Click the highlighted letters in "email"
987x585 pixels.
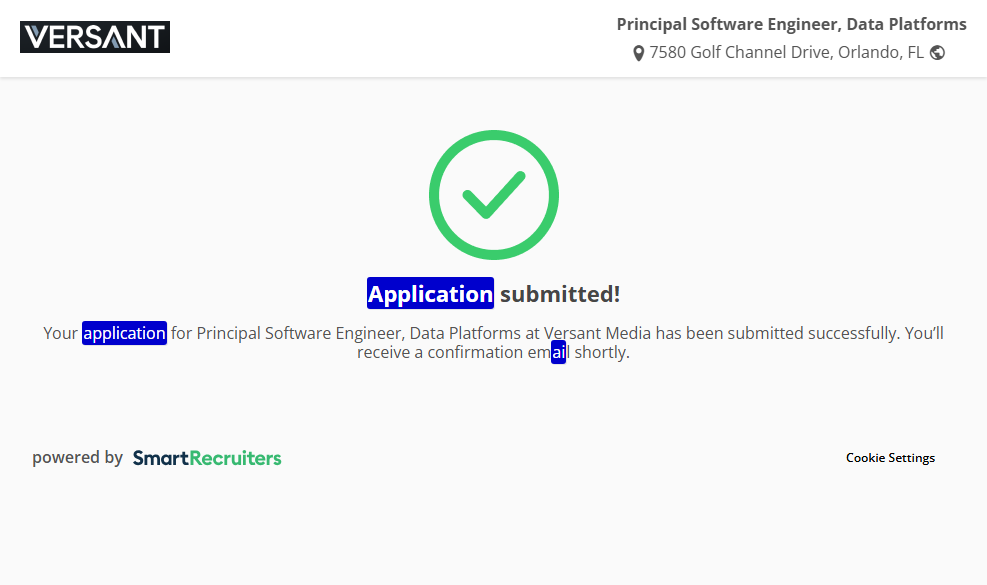click(559, 352)
